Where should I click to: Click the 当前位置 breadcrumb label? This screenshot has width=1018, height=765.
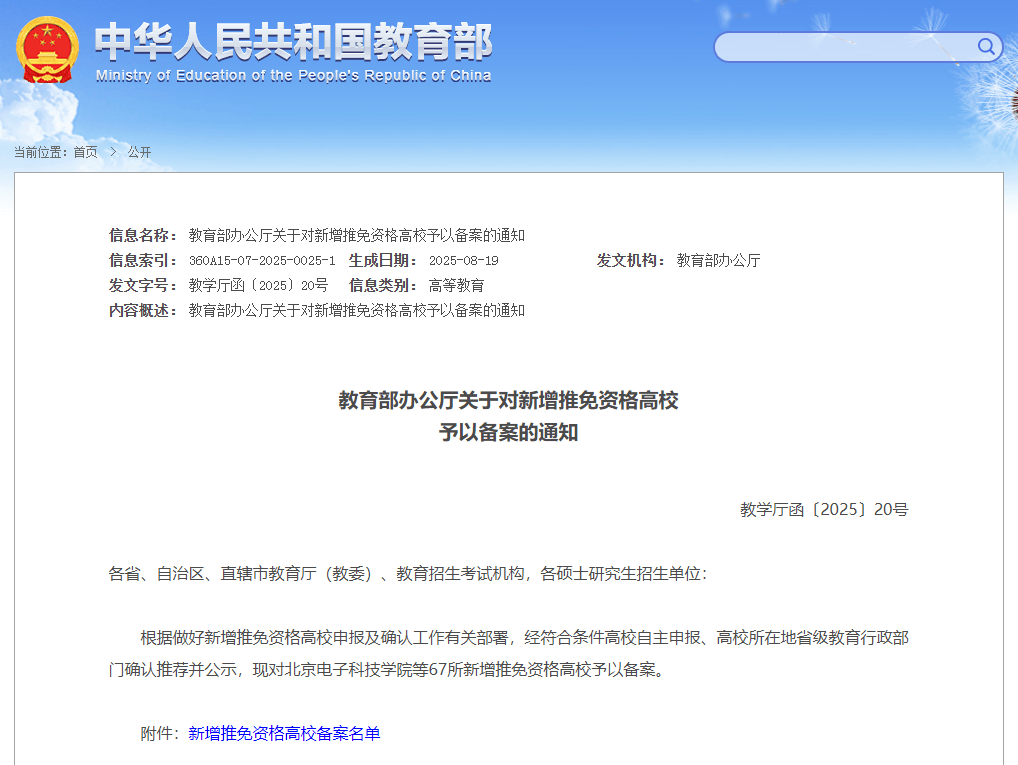tap(41, 152)
